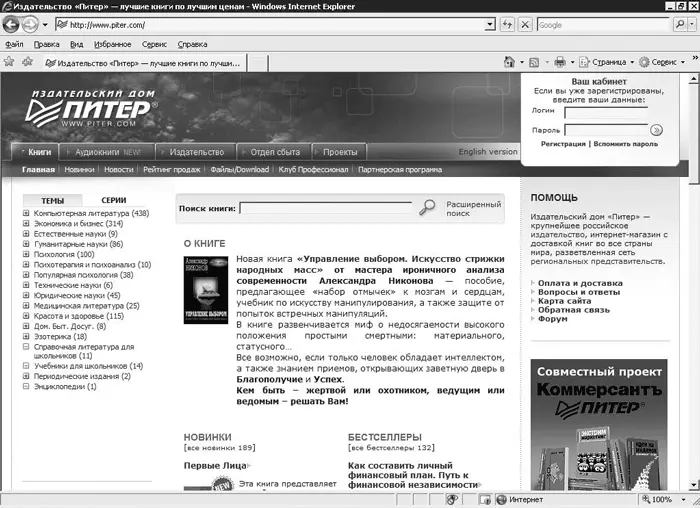Image resolution: width=700 pixels, height=508 pixels.
Task: Click in the Поиск книги search field
Action: pyautogui.click(x=325, y=208)
